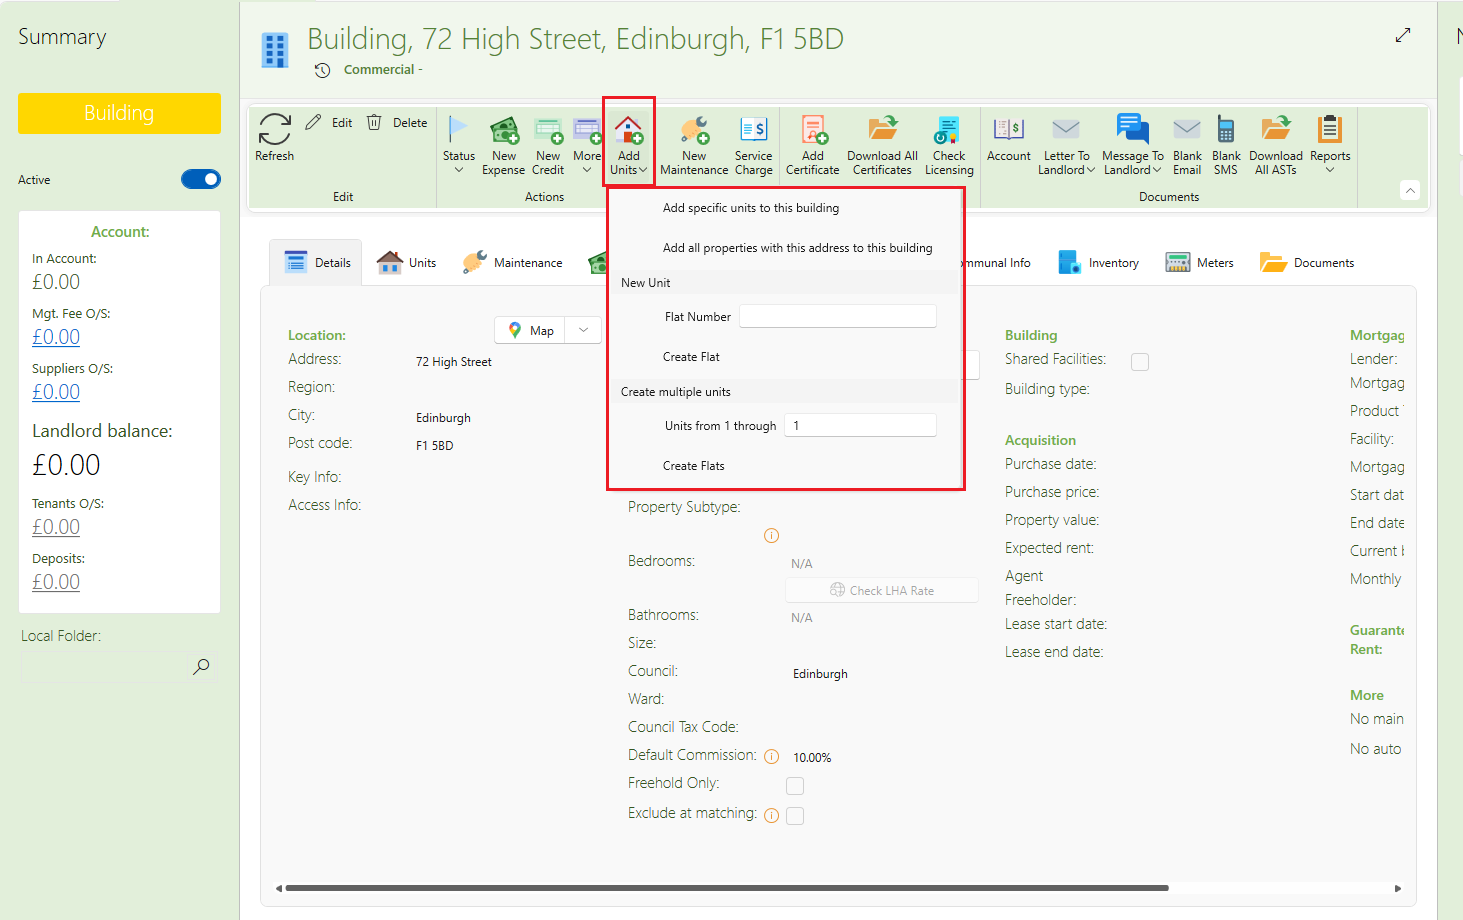Click the New Credit icon
The image size is (1463, 920).
pos(548,130)
